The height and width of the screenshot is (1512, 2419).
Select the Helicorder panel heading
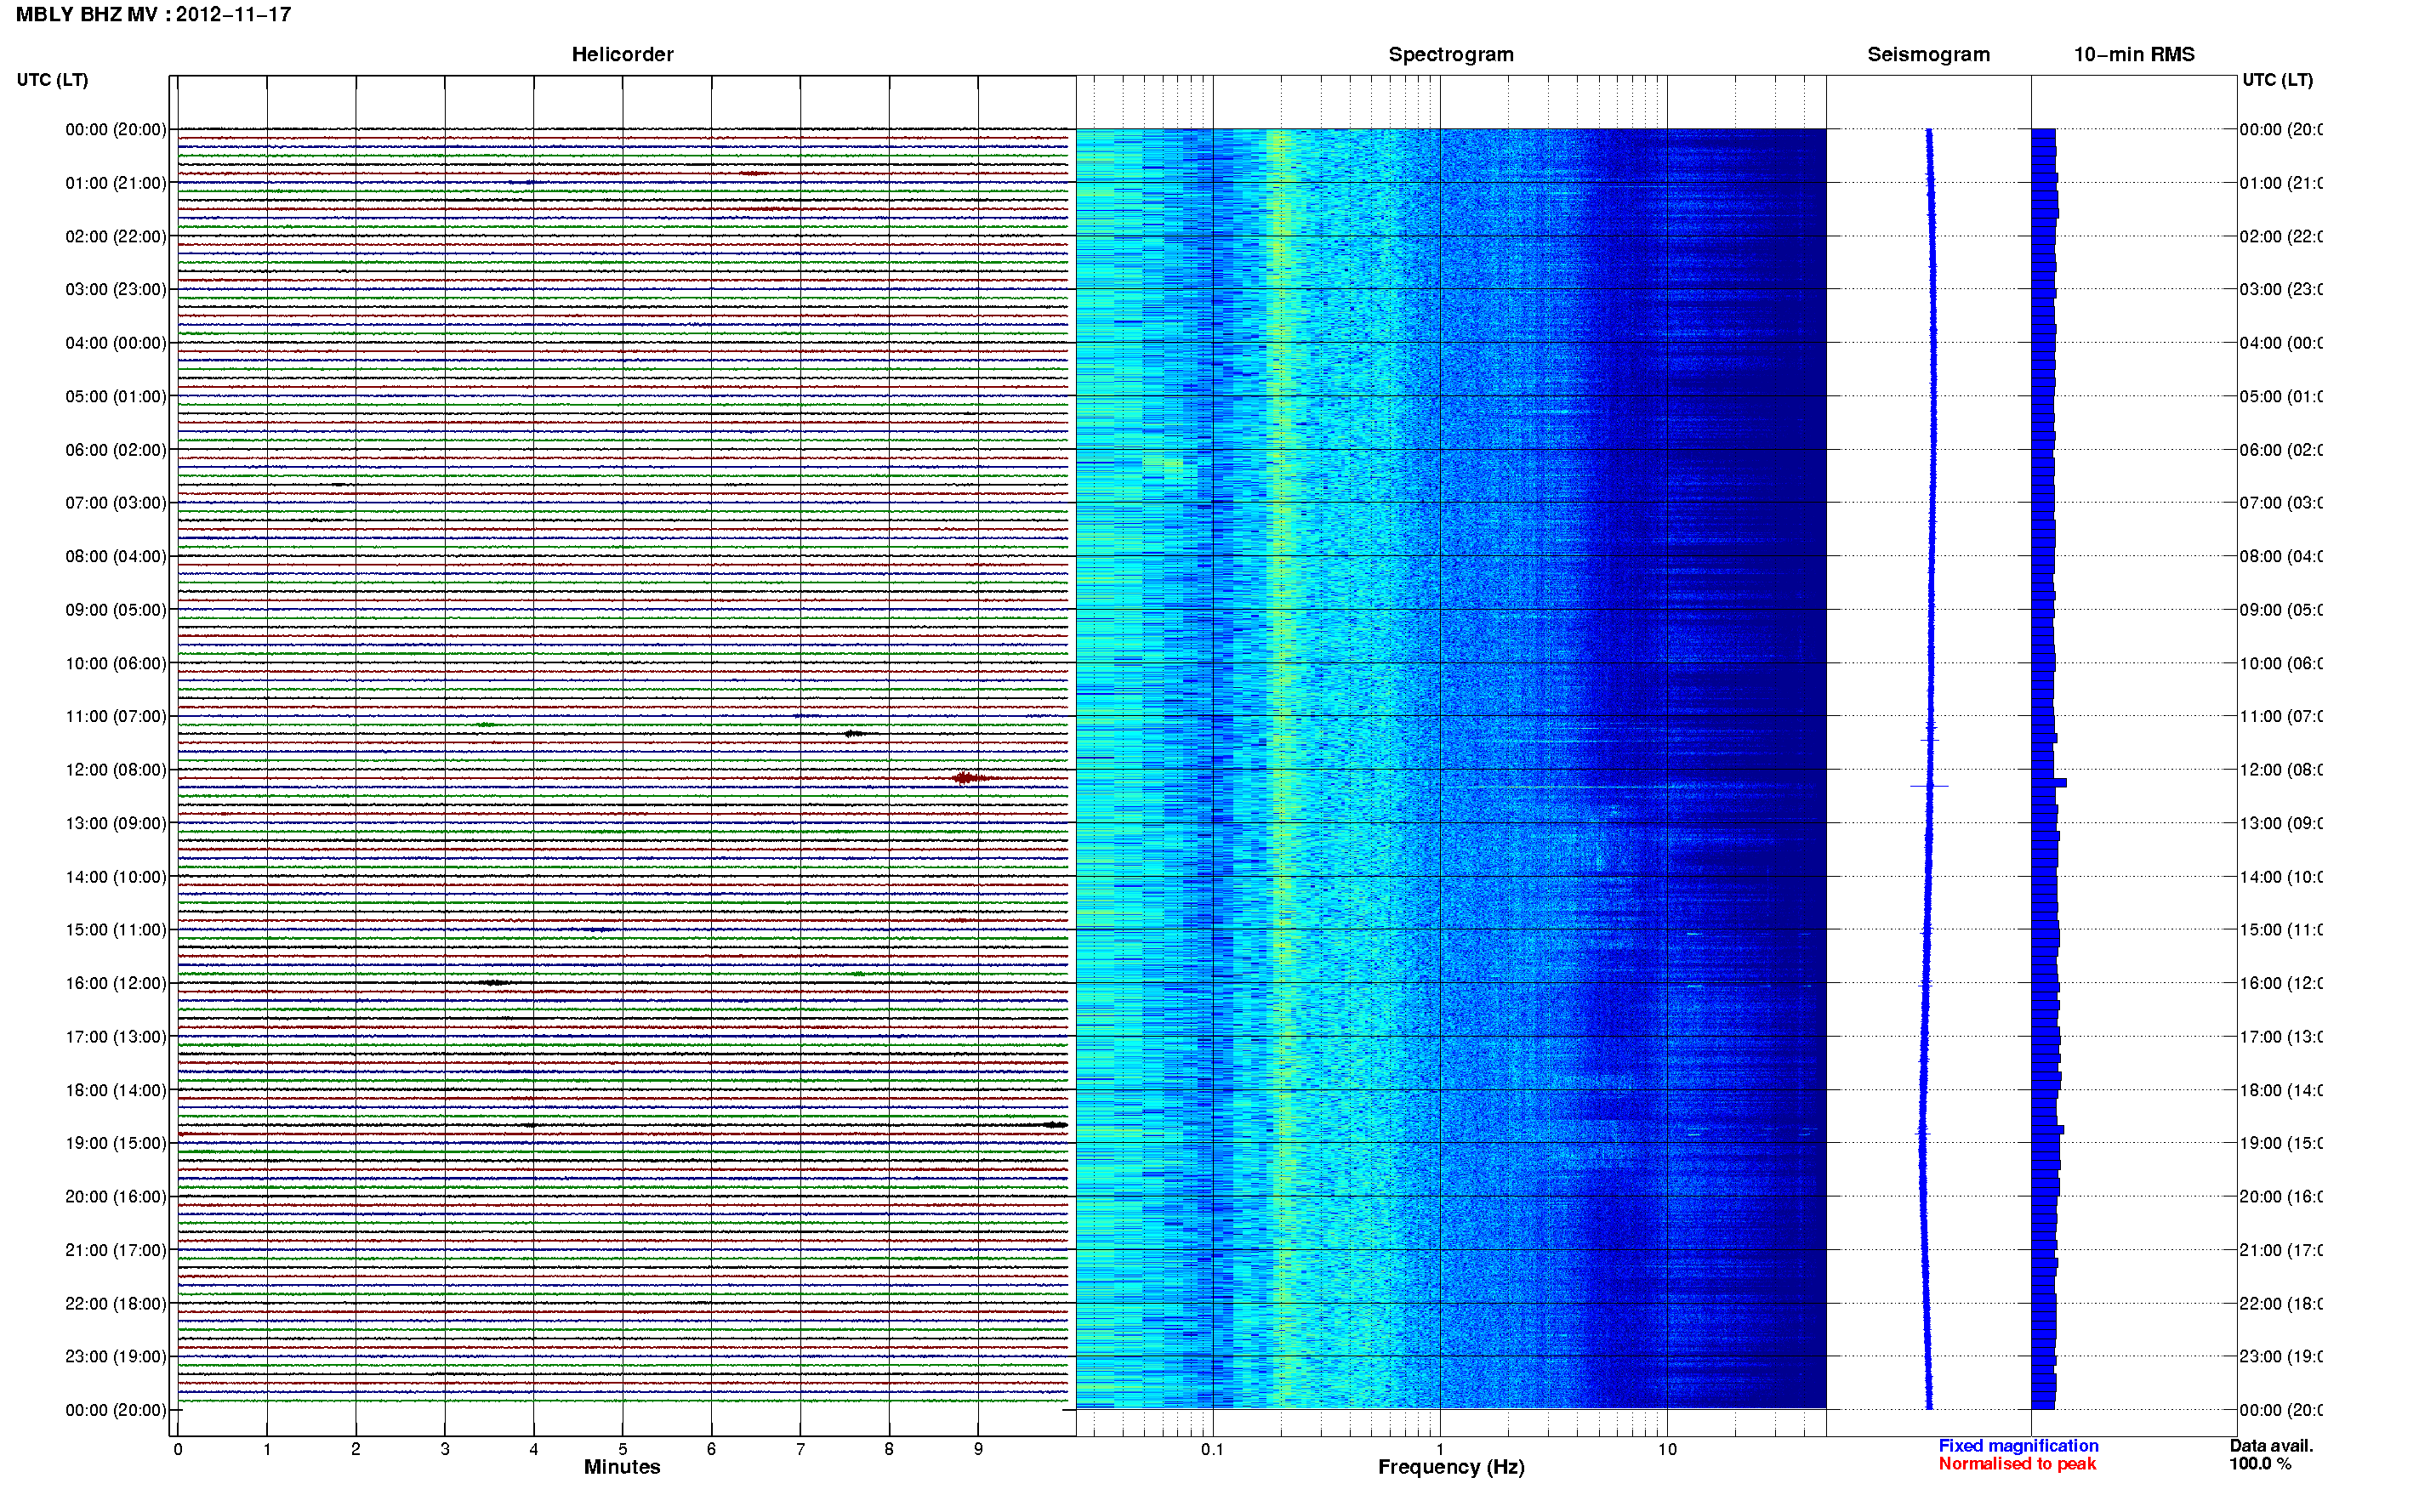pos(622,54)
